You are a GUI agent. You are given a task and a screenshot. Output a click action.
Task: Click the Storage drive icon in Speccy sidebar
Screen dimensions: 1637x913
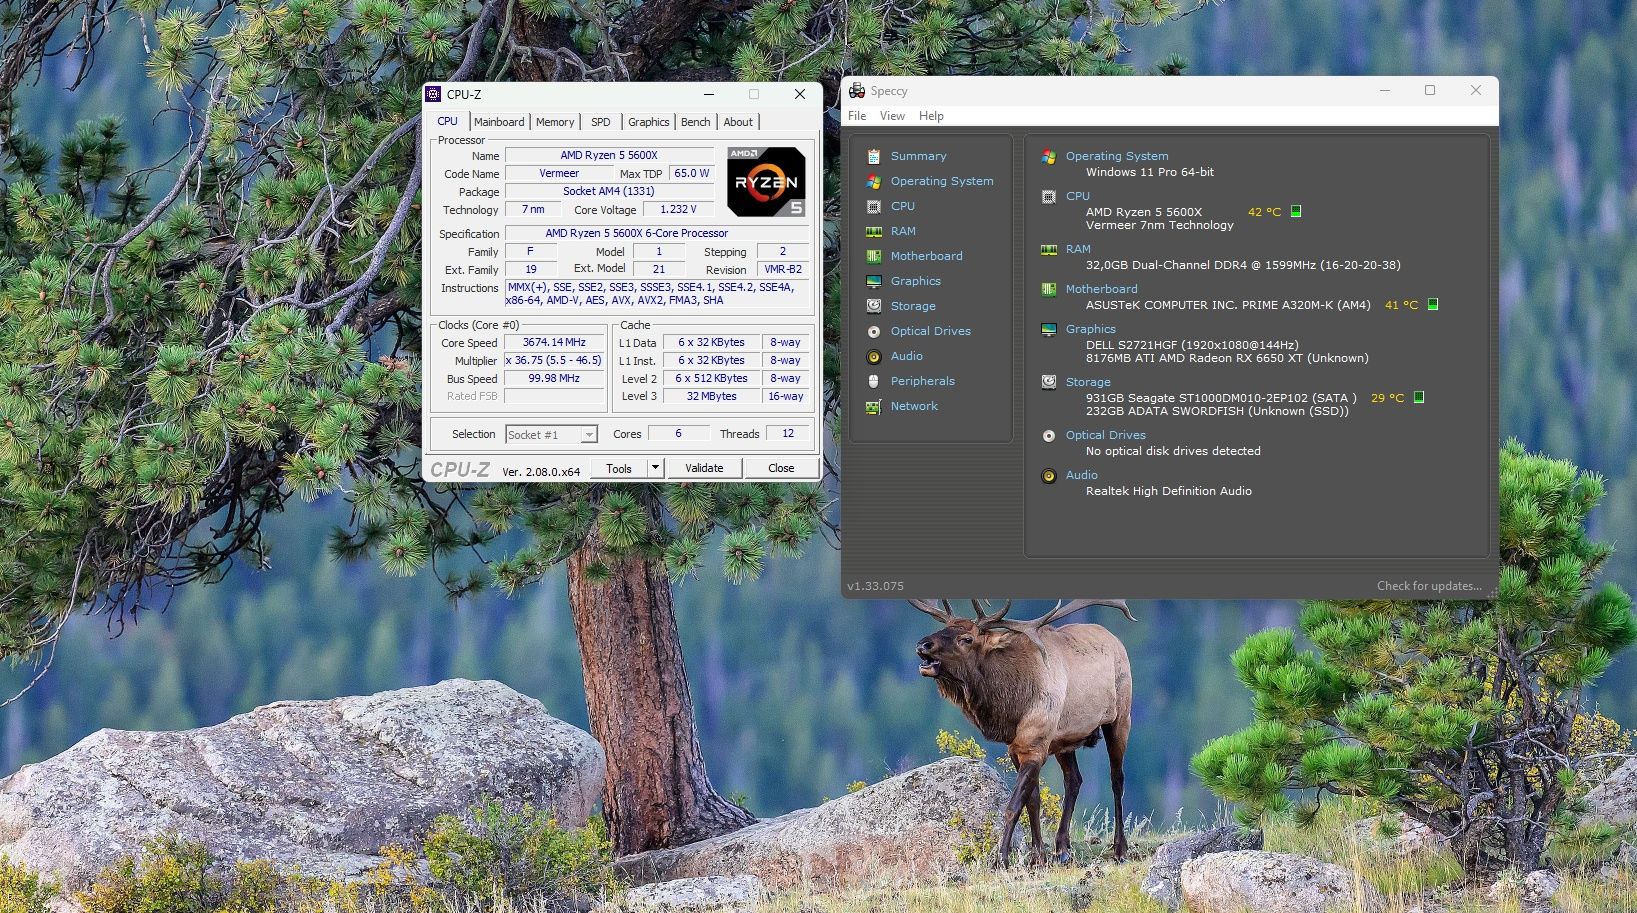[874, 306]
